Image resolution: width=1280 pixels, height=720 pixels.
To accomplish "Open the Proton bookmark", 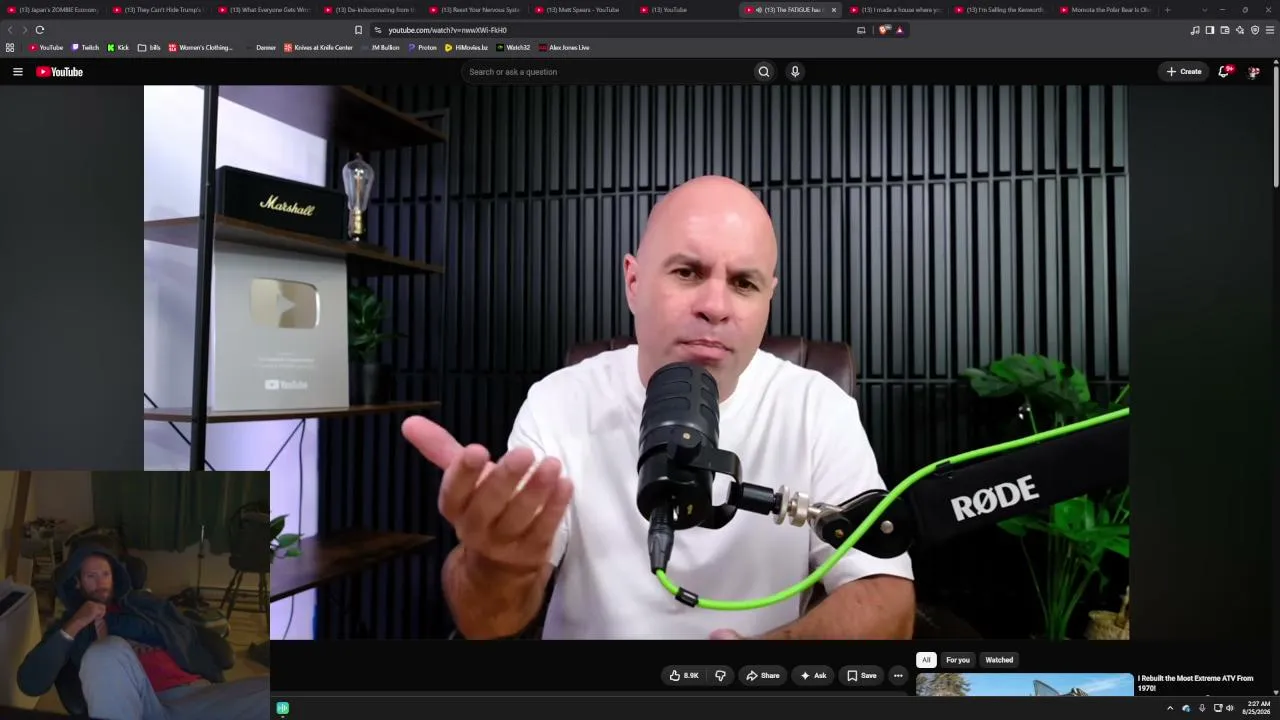I will [422, 47].
